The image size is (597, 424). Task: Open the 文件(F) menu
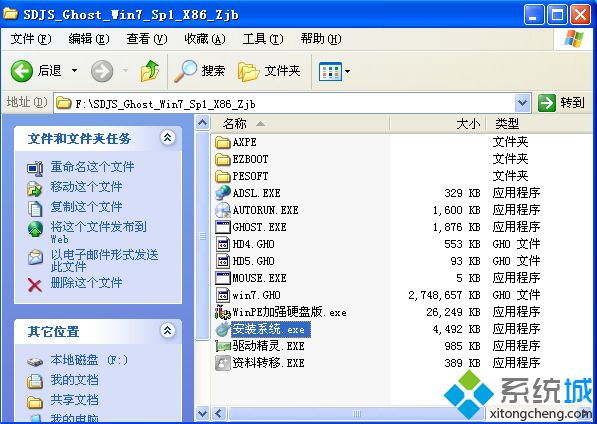[x=31, y=38]
